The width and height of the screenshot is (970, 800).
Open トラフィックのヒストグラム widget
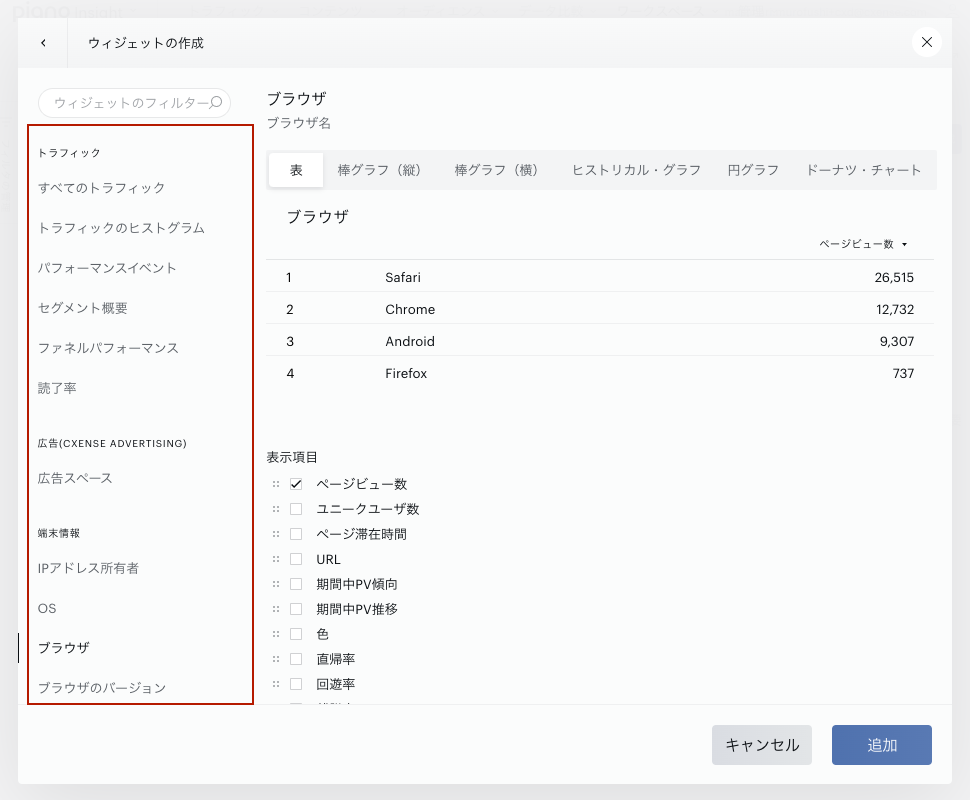(x=121, y=228)
